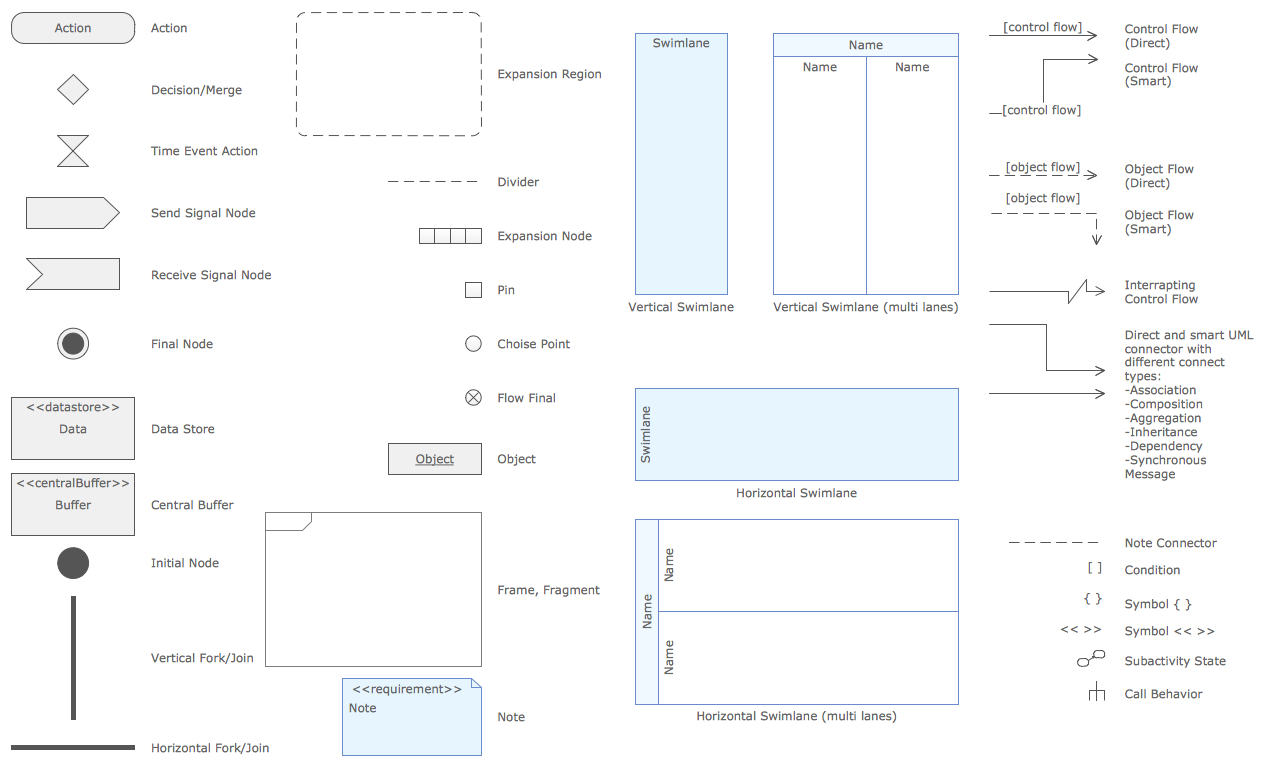1268x771 pixels.
Task: Select the smart Control Flow bent arrow
Action: (1043, 86)
